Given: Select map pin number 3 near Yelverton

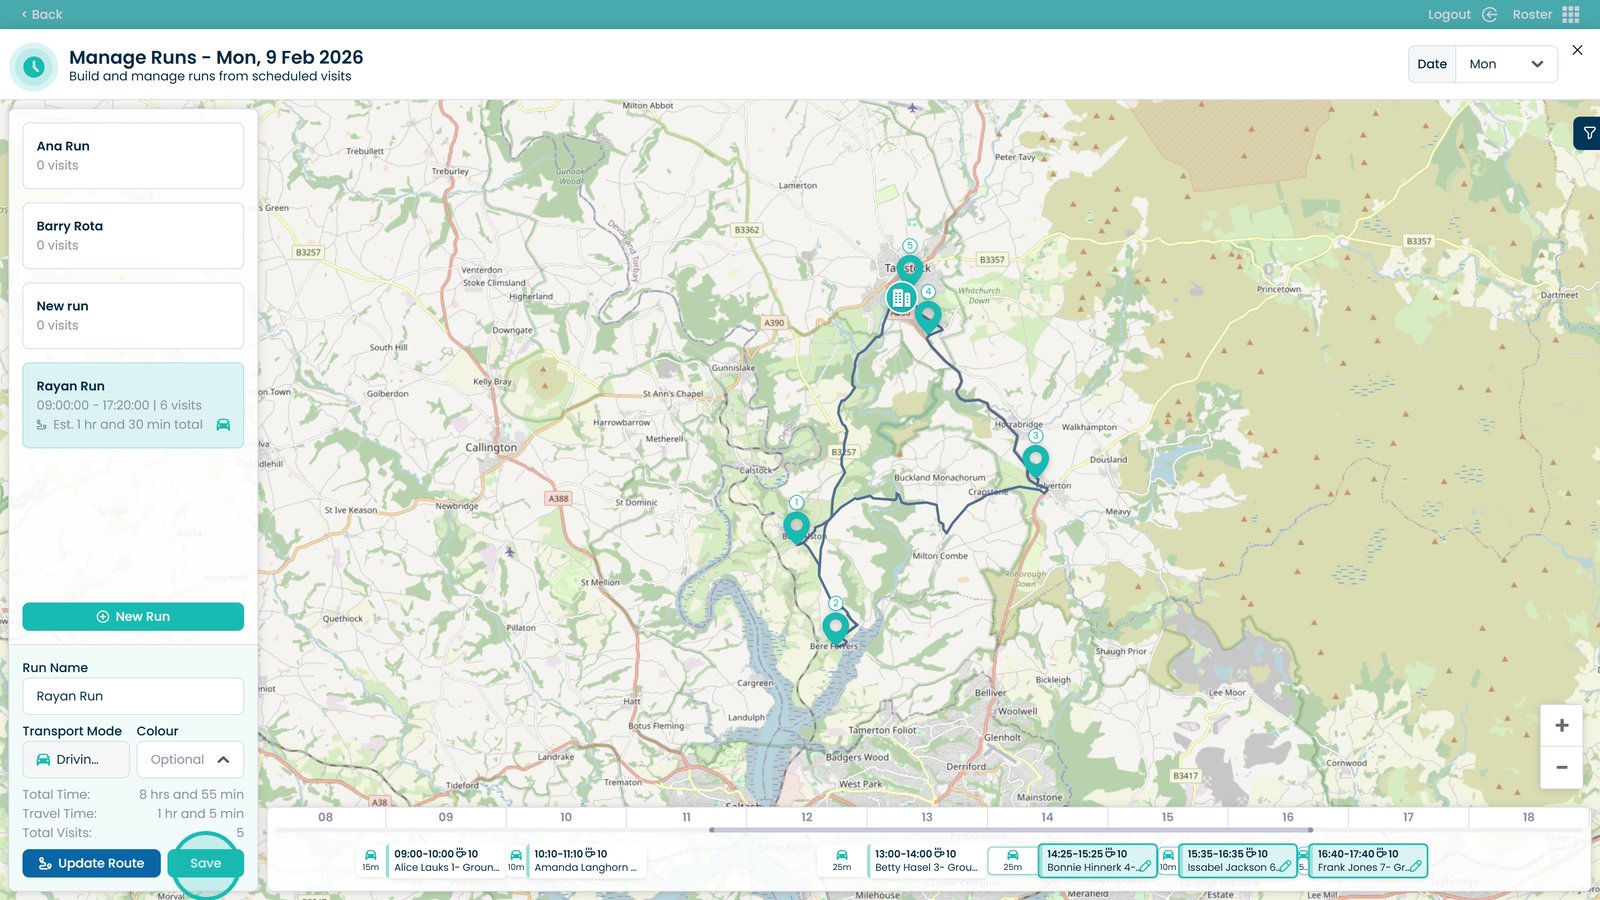Looking at the screenshot, I should coord(1035,460).
